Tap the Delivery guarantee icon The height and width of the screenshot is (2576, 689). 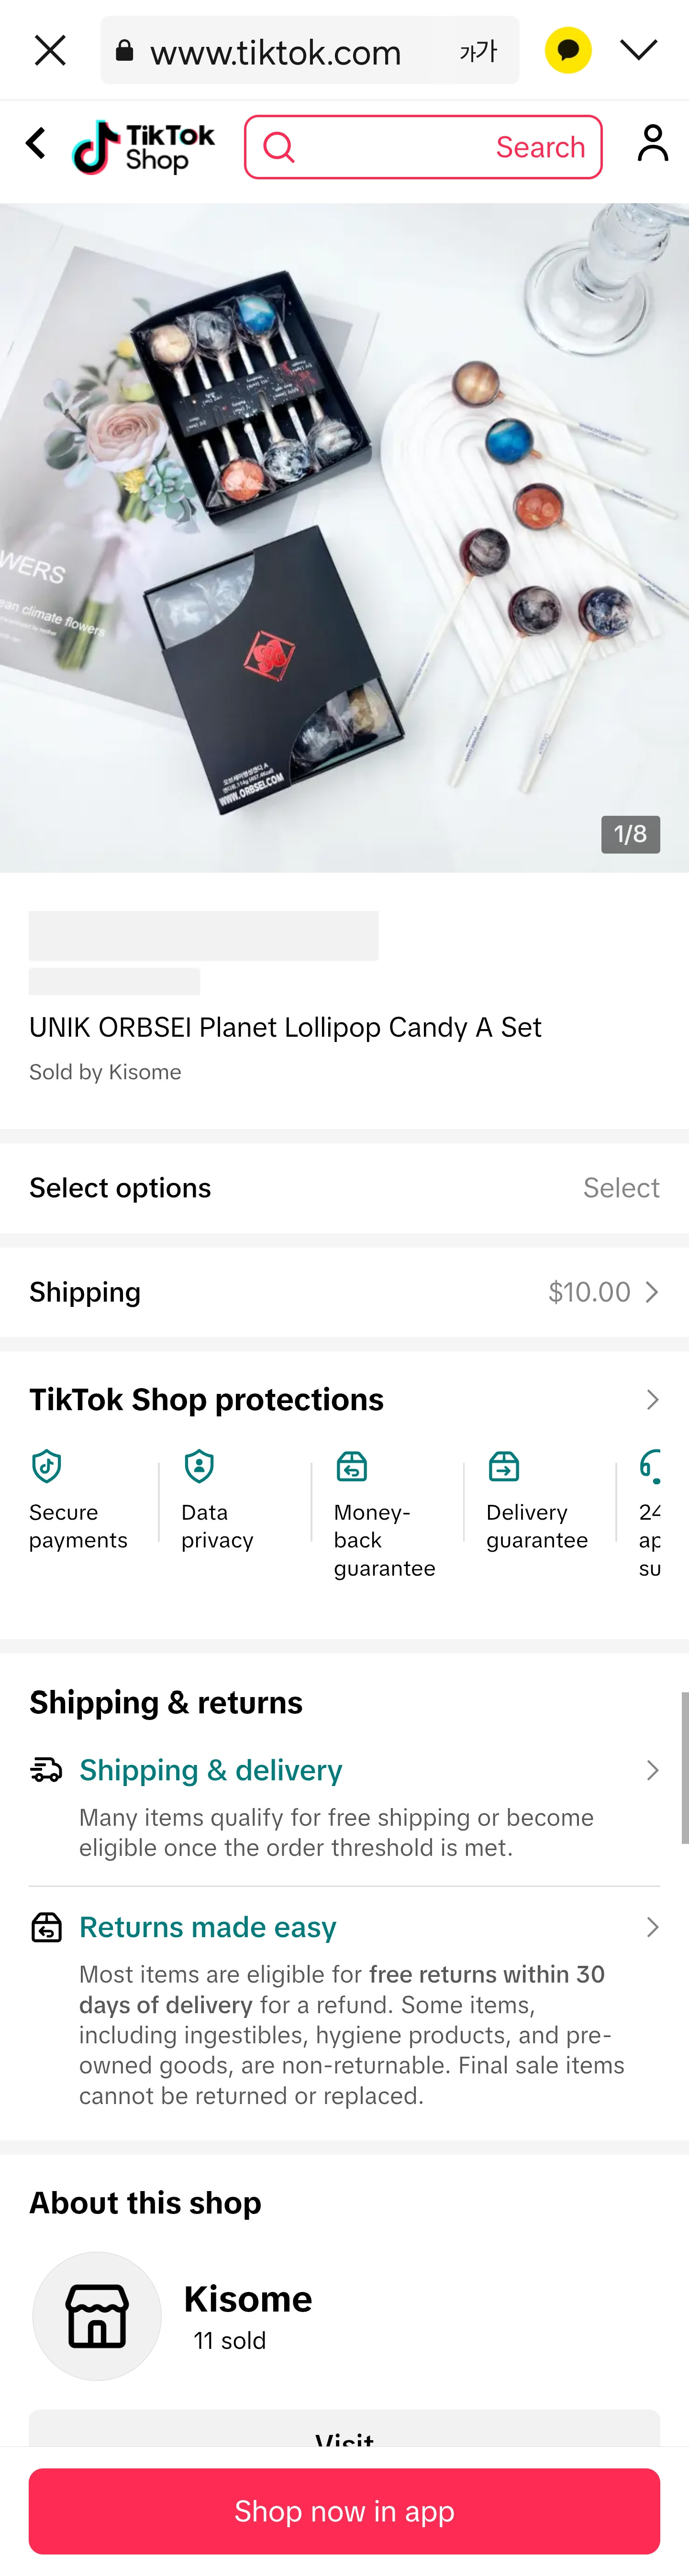[504, 1466]
